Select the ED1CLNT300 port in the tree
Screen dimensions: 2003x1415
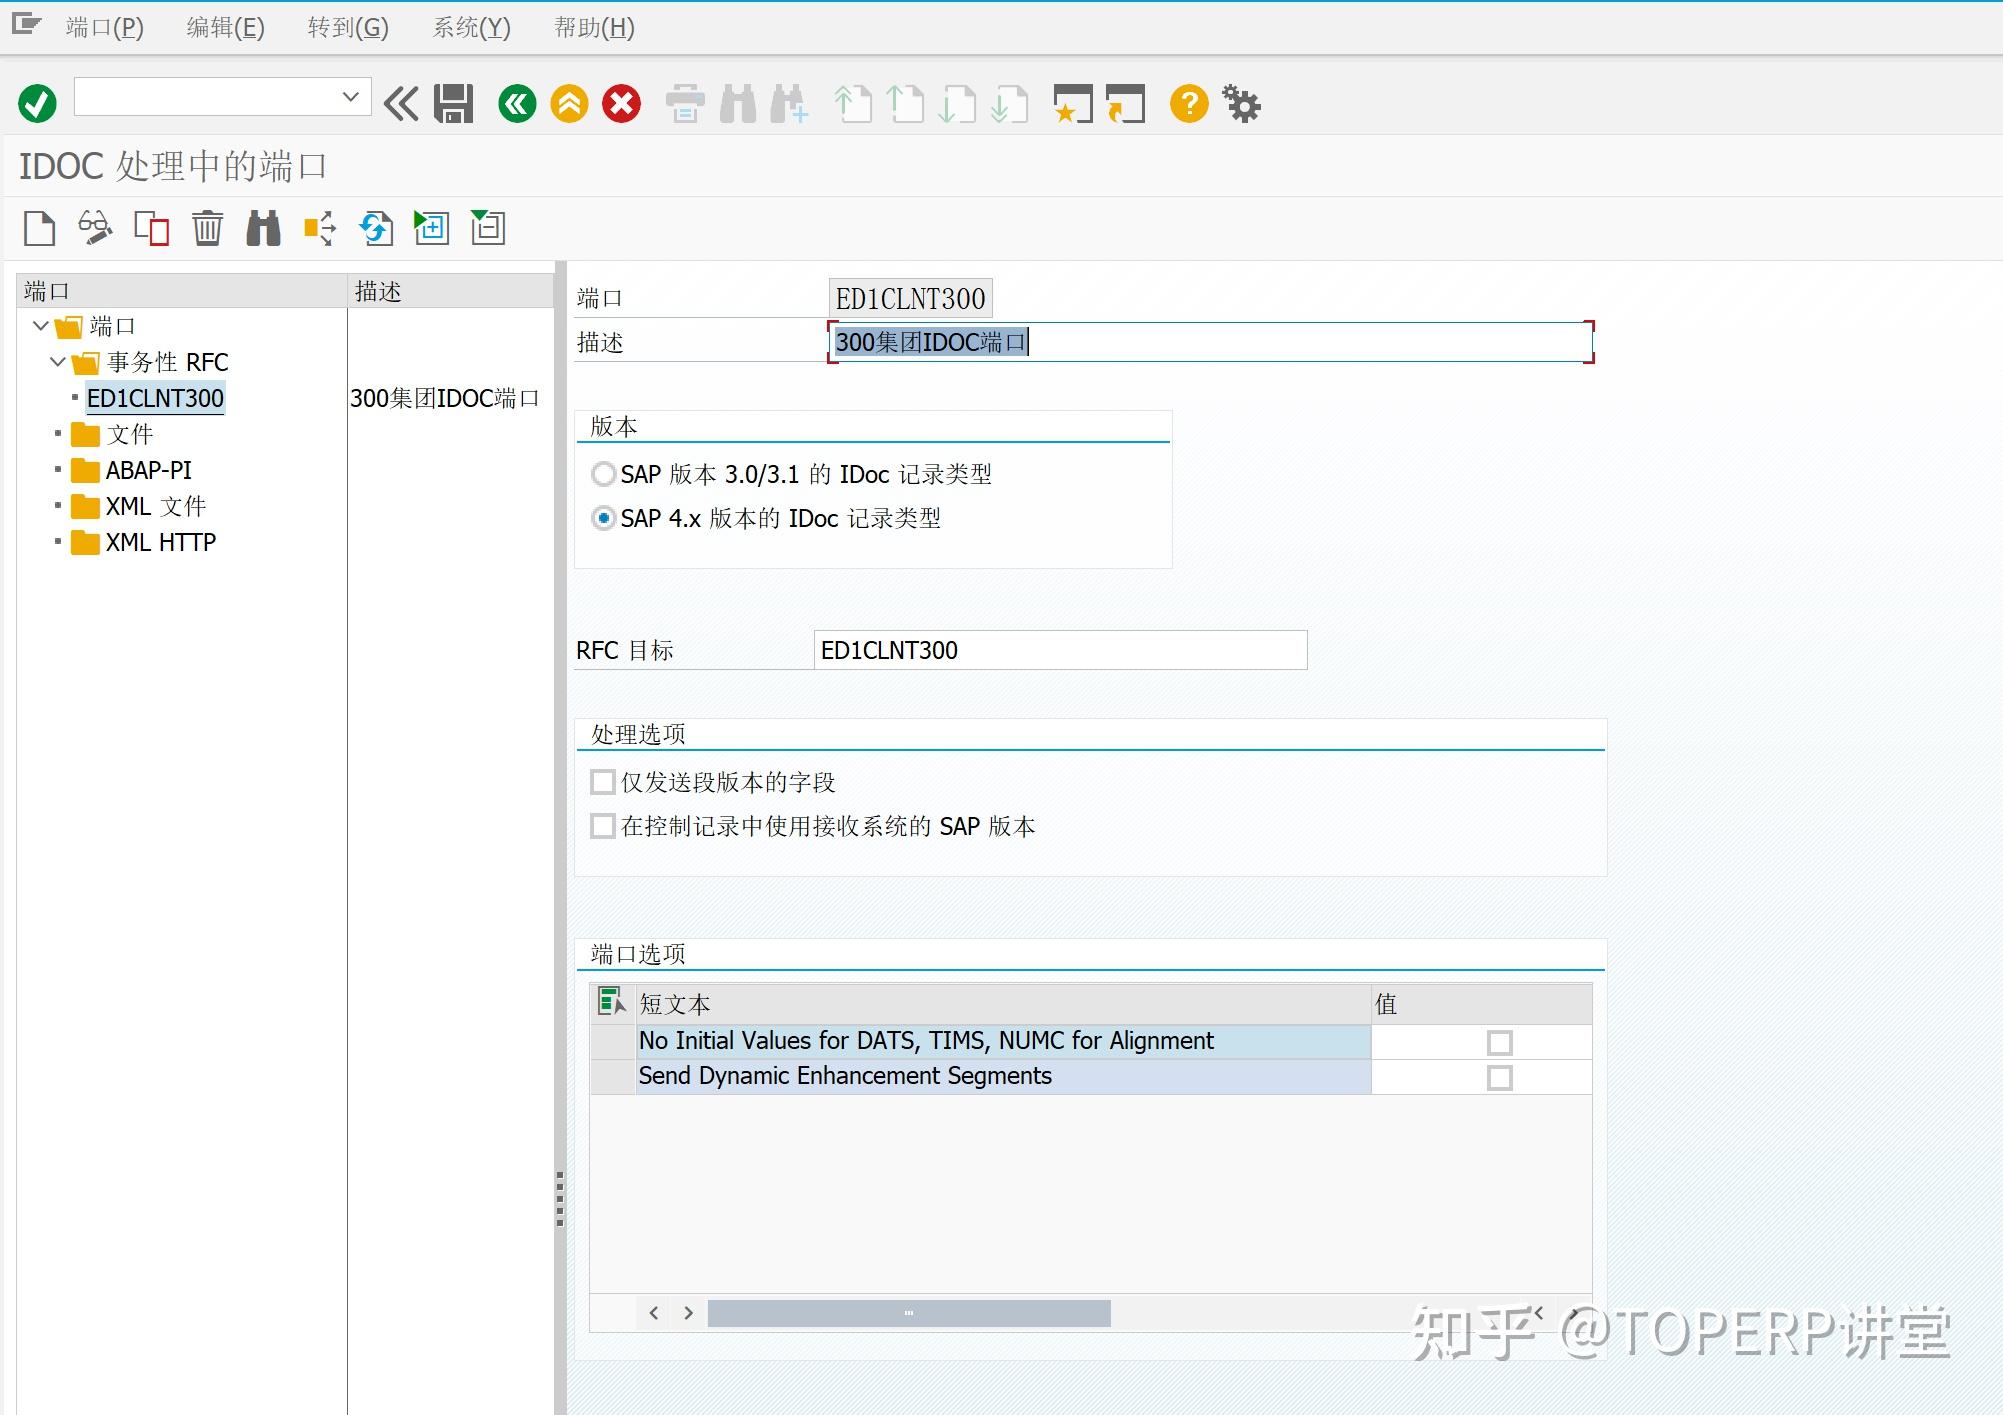tap(155, 397)
